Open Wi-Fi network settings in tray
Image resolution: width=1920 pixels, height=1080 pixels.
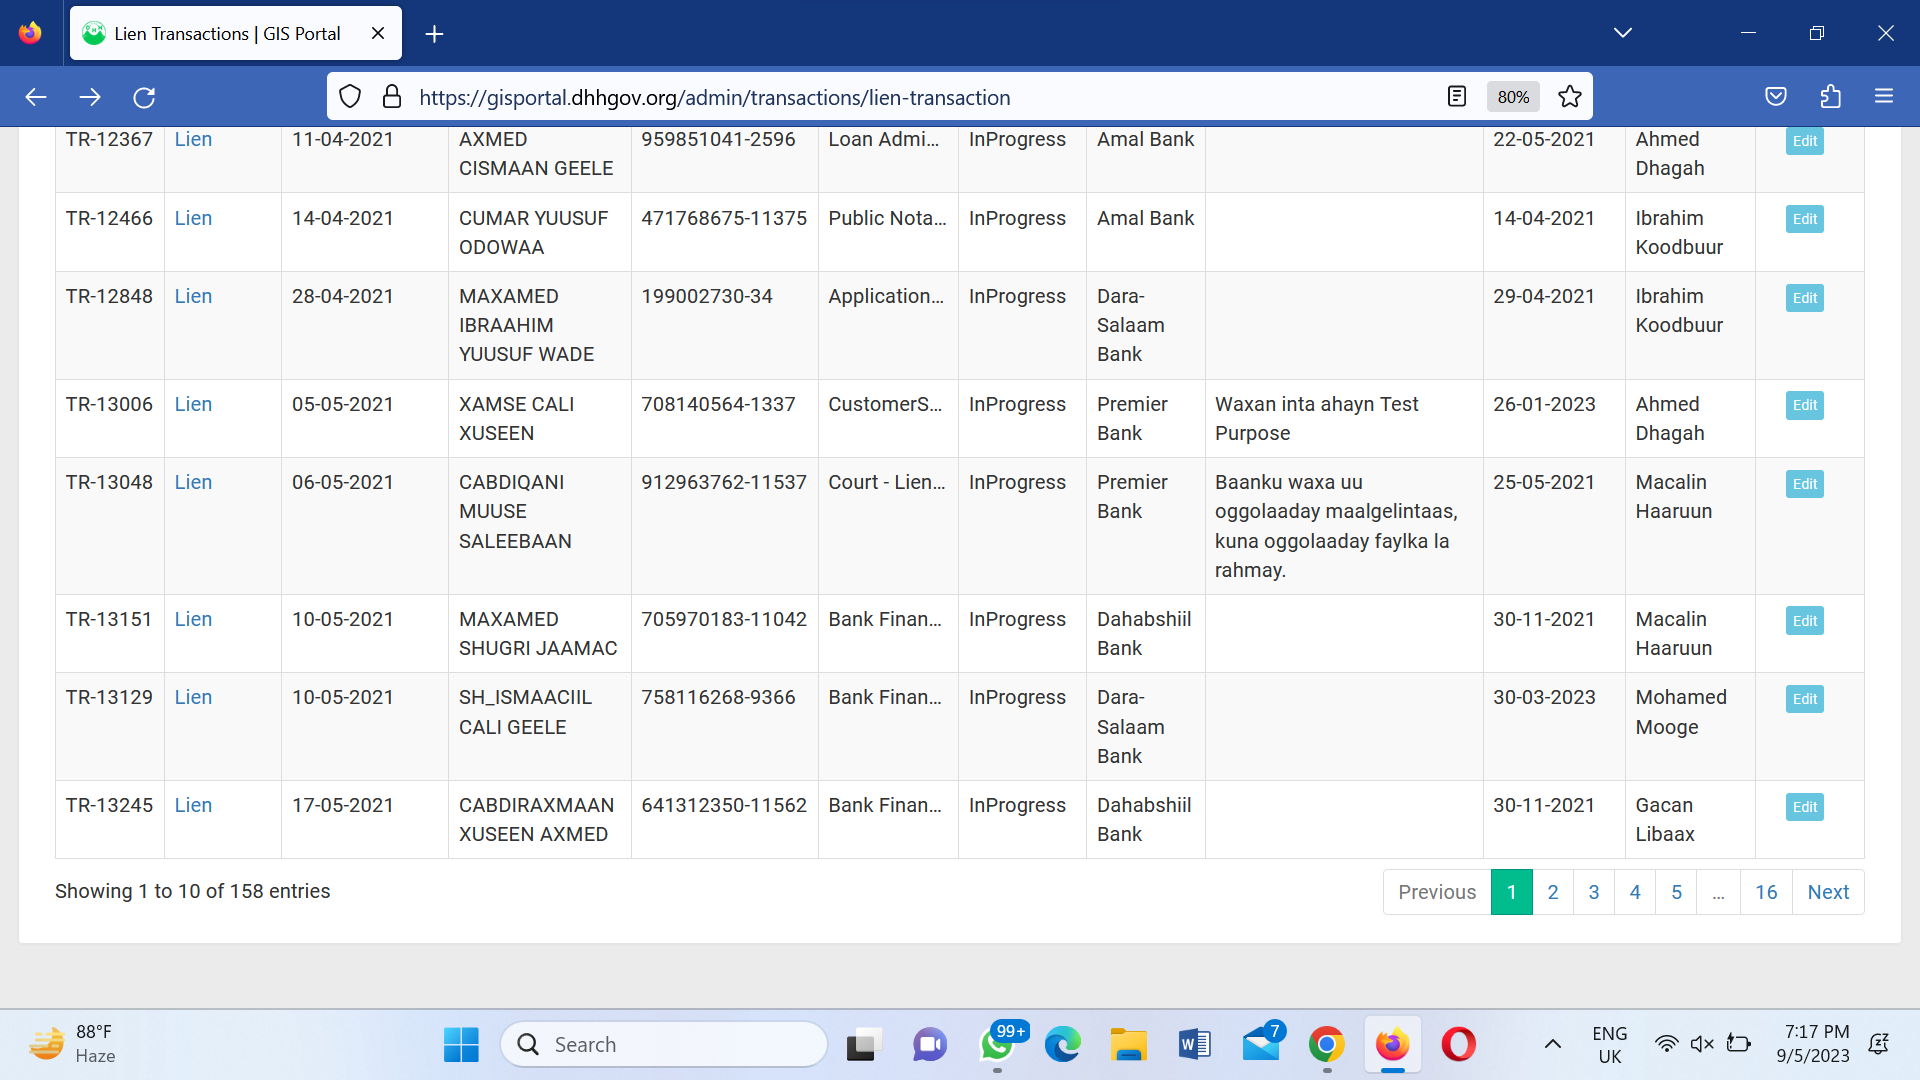pos(1666,1045)
